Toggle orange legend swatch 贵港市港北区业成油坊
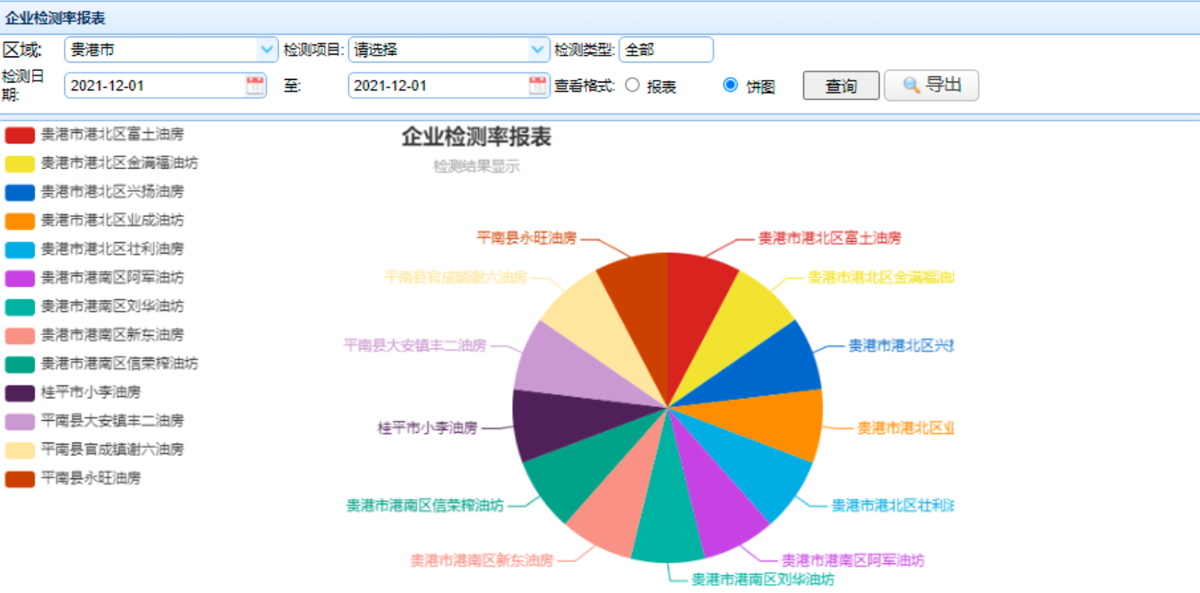Screen dimensions: 1200x593 pyautogui.click(x=20, y=220)
